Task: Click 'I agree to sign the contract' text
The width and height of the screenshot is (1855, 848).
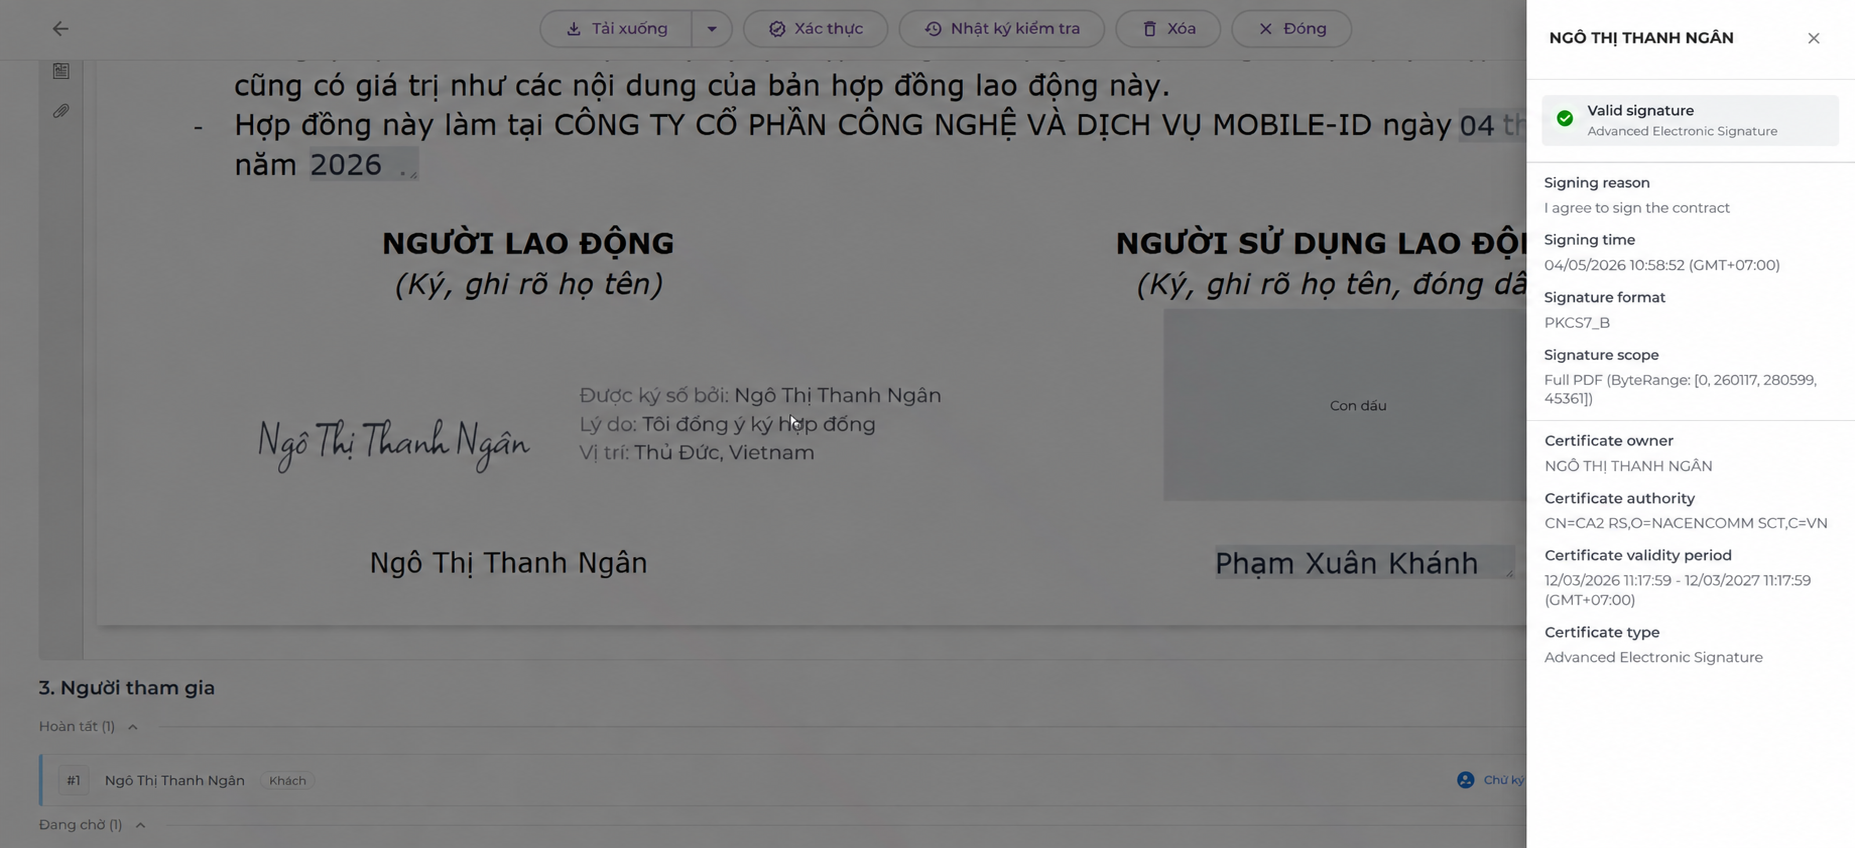Action: pyautogui.click(x=1637, y=208)
